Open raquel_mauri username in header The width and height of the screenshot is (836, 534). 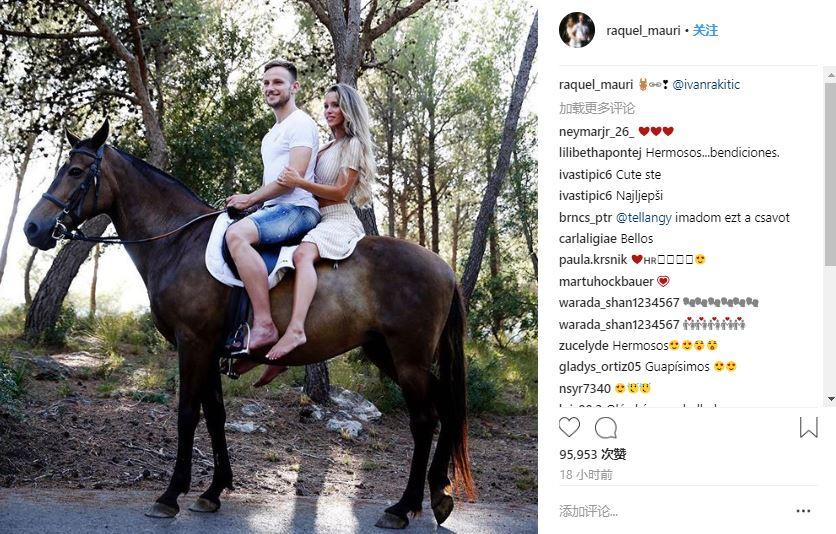point(643,30)
